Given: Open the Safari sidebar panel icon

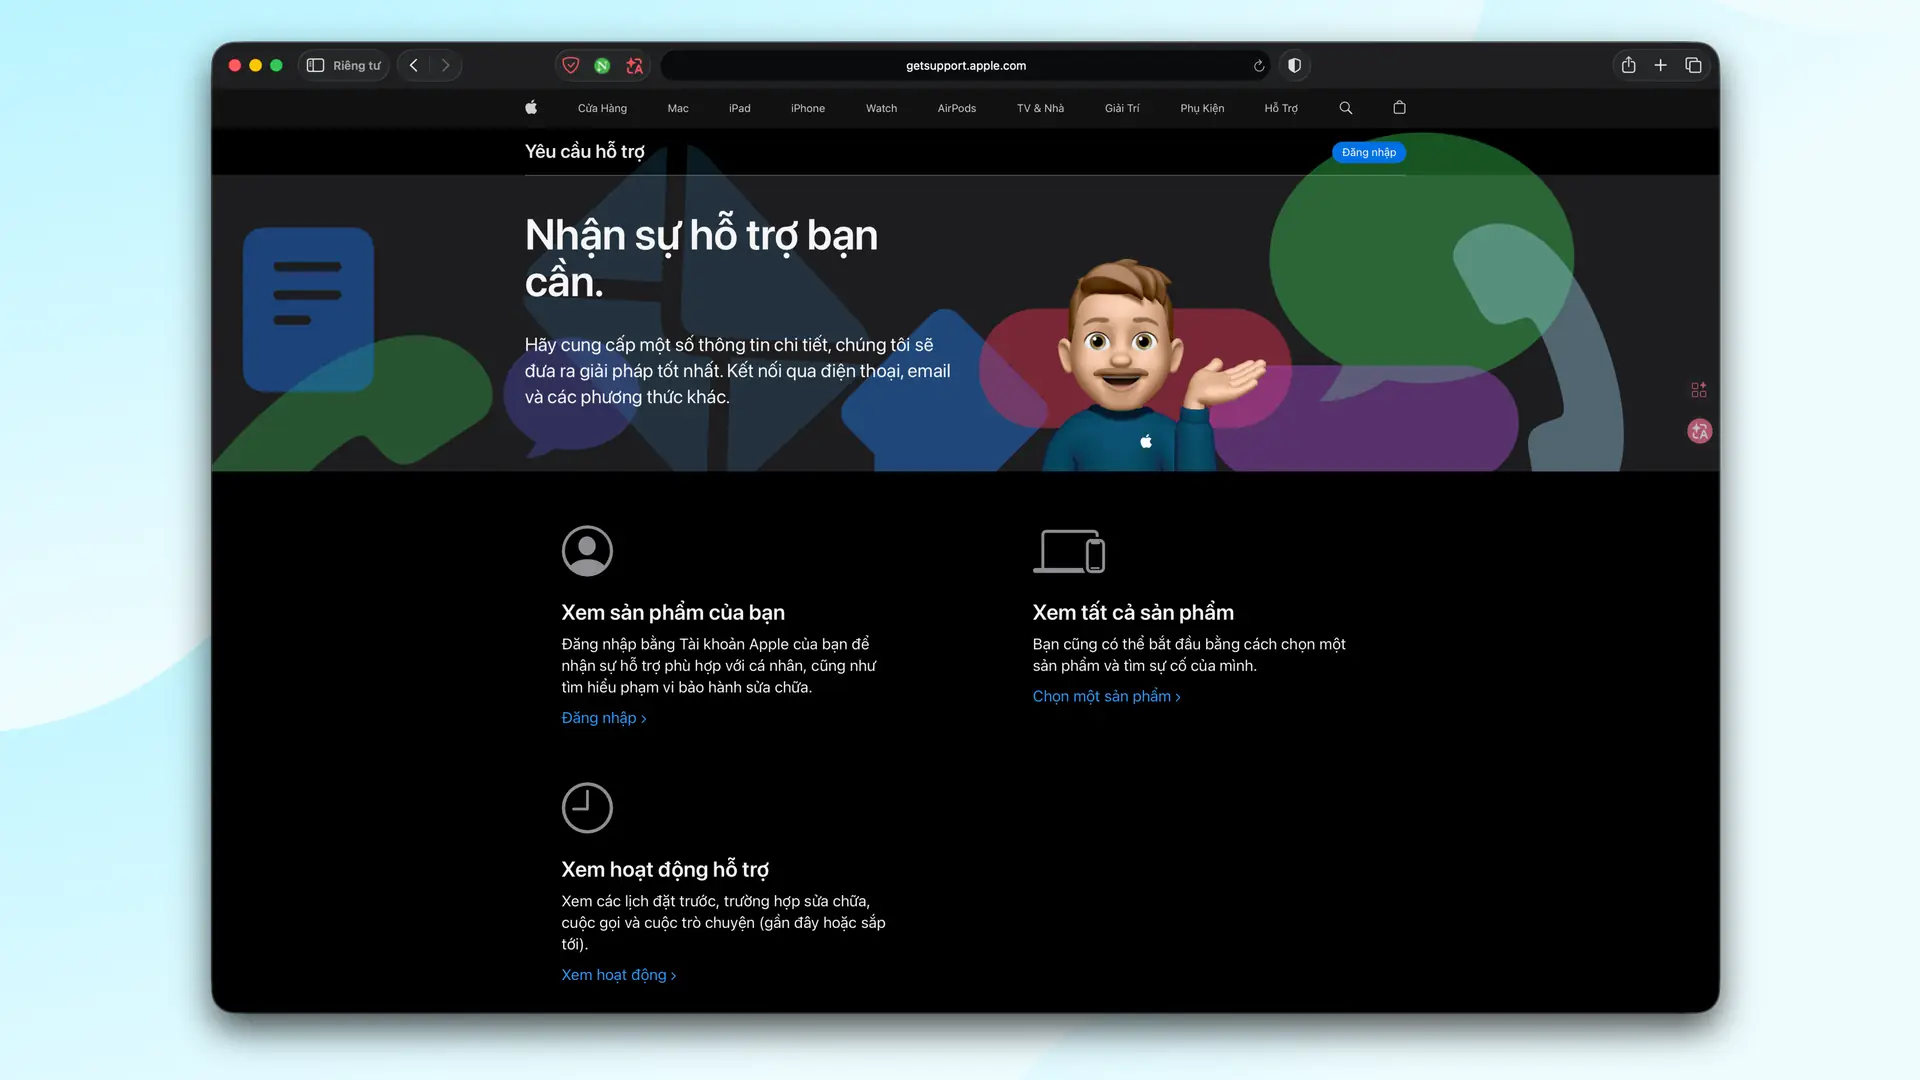Looking at the screenshot, I should tap(315, 65).
